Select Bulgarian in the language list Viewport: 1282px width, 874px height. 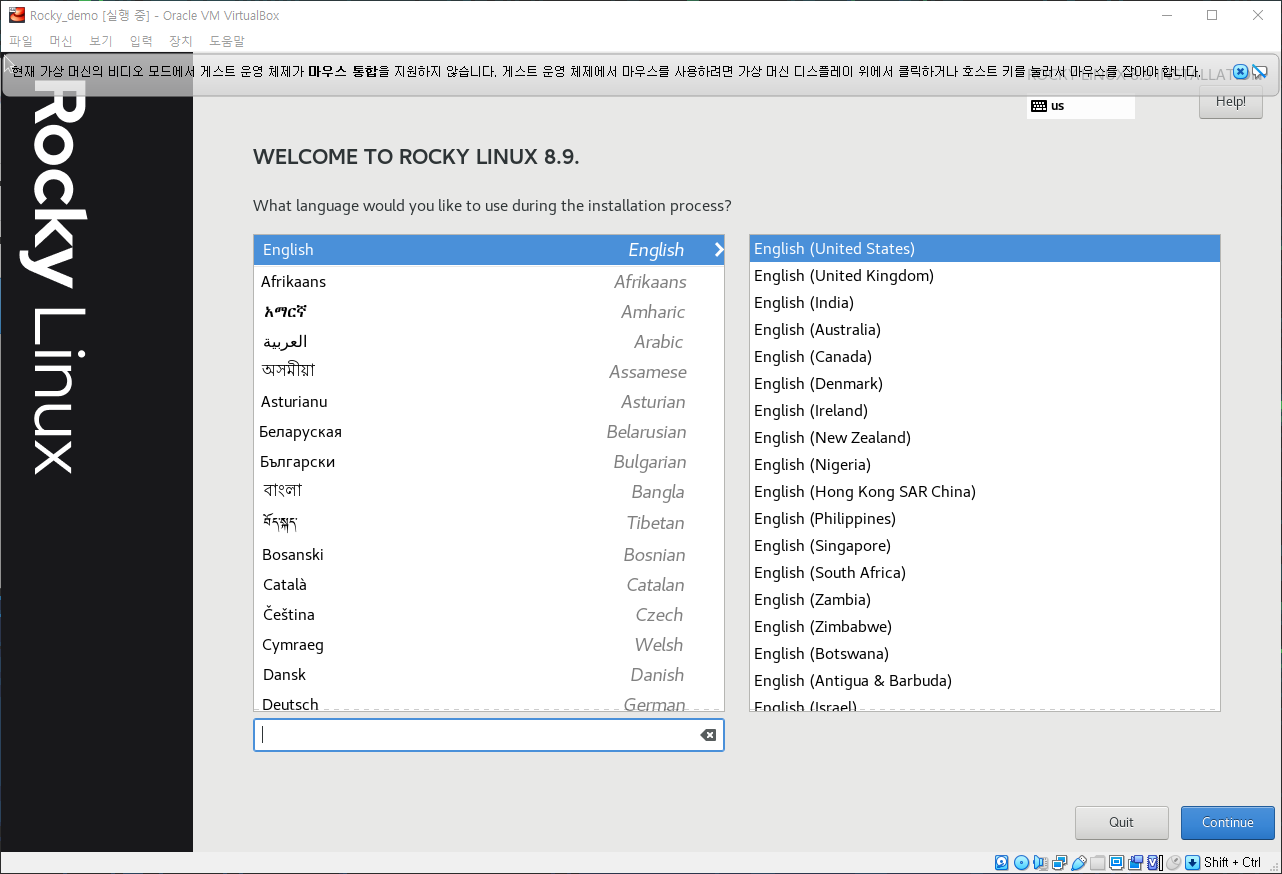[x=489, y=462]
